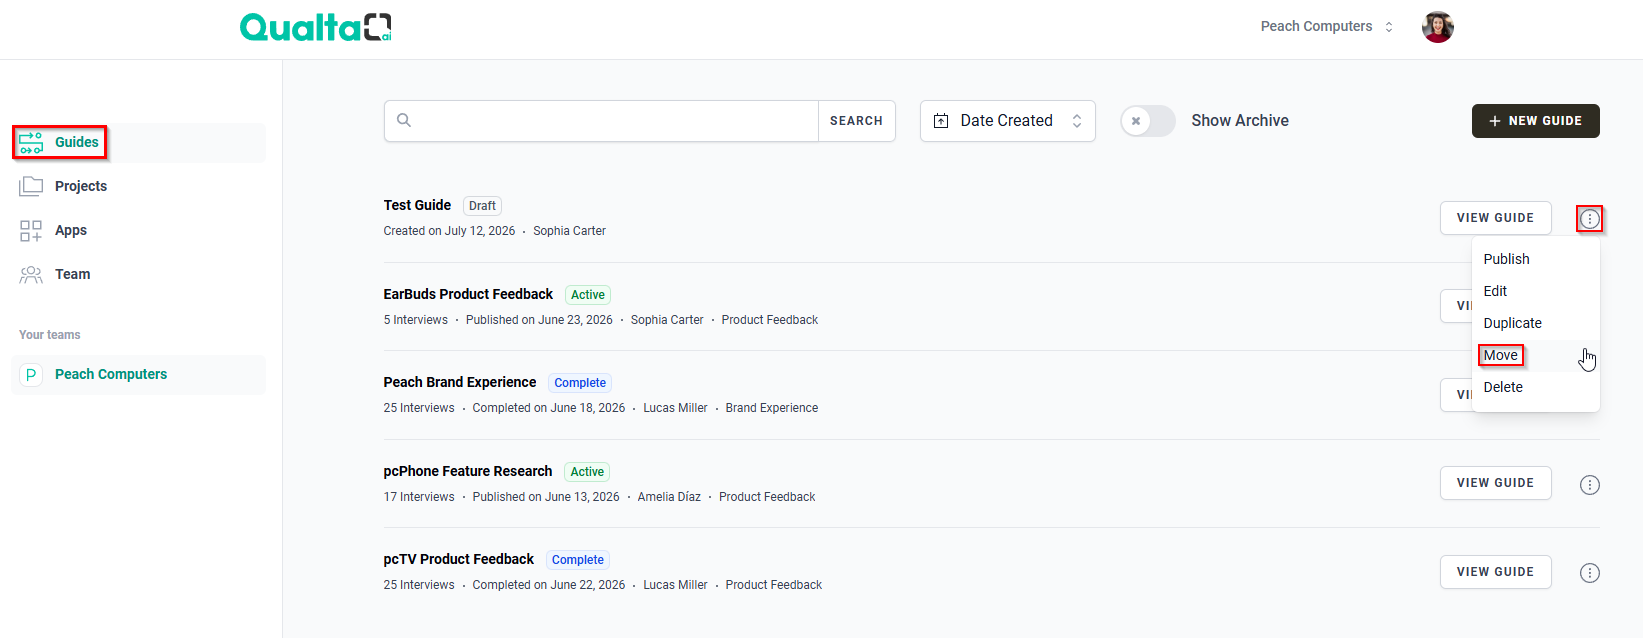Viewport: 1643px width, 638px height.
Task: Click VIEW GUIDE for pcTV Product Feedback
Action: (1495, 572)
